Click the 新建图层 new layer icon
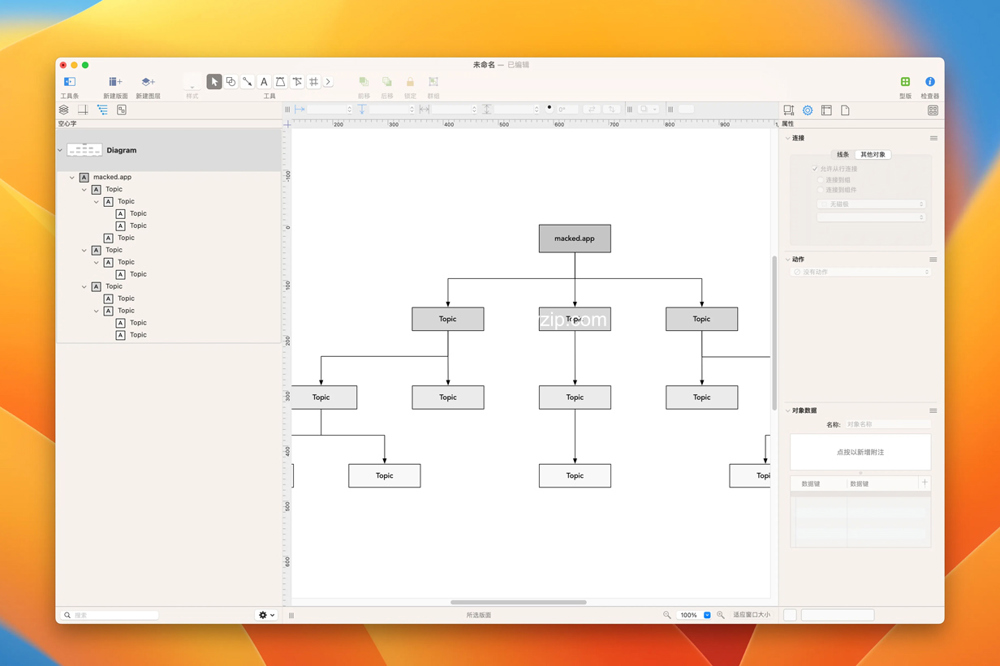 coord(148,82)
